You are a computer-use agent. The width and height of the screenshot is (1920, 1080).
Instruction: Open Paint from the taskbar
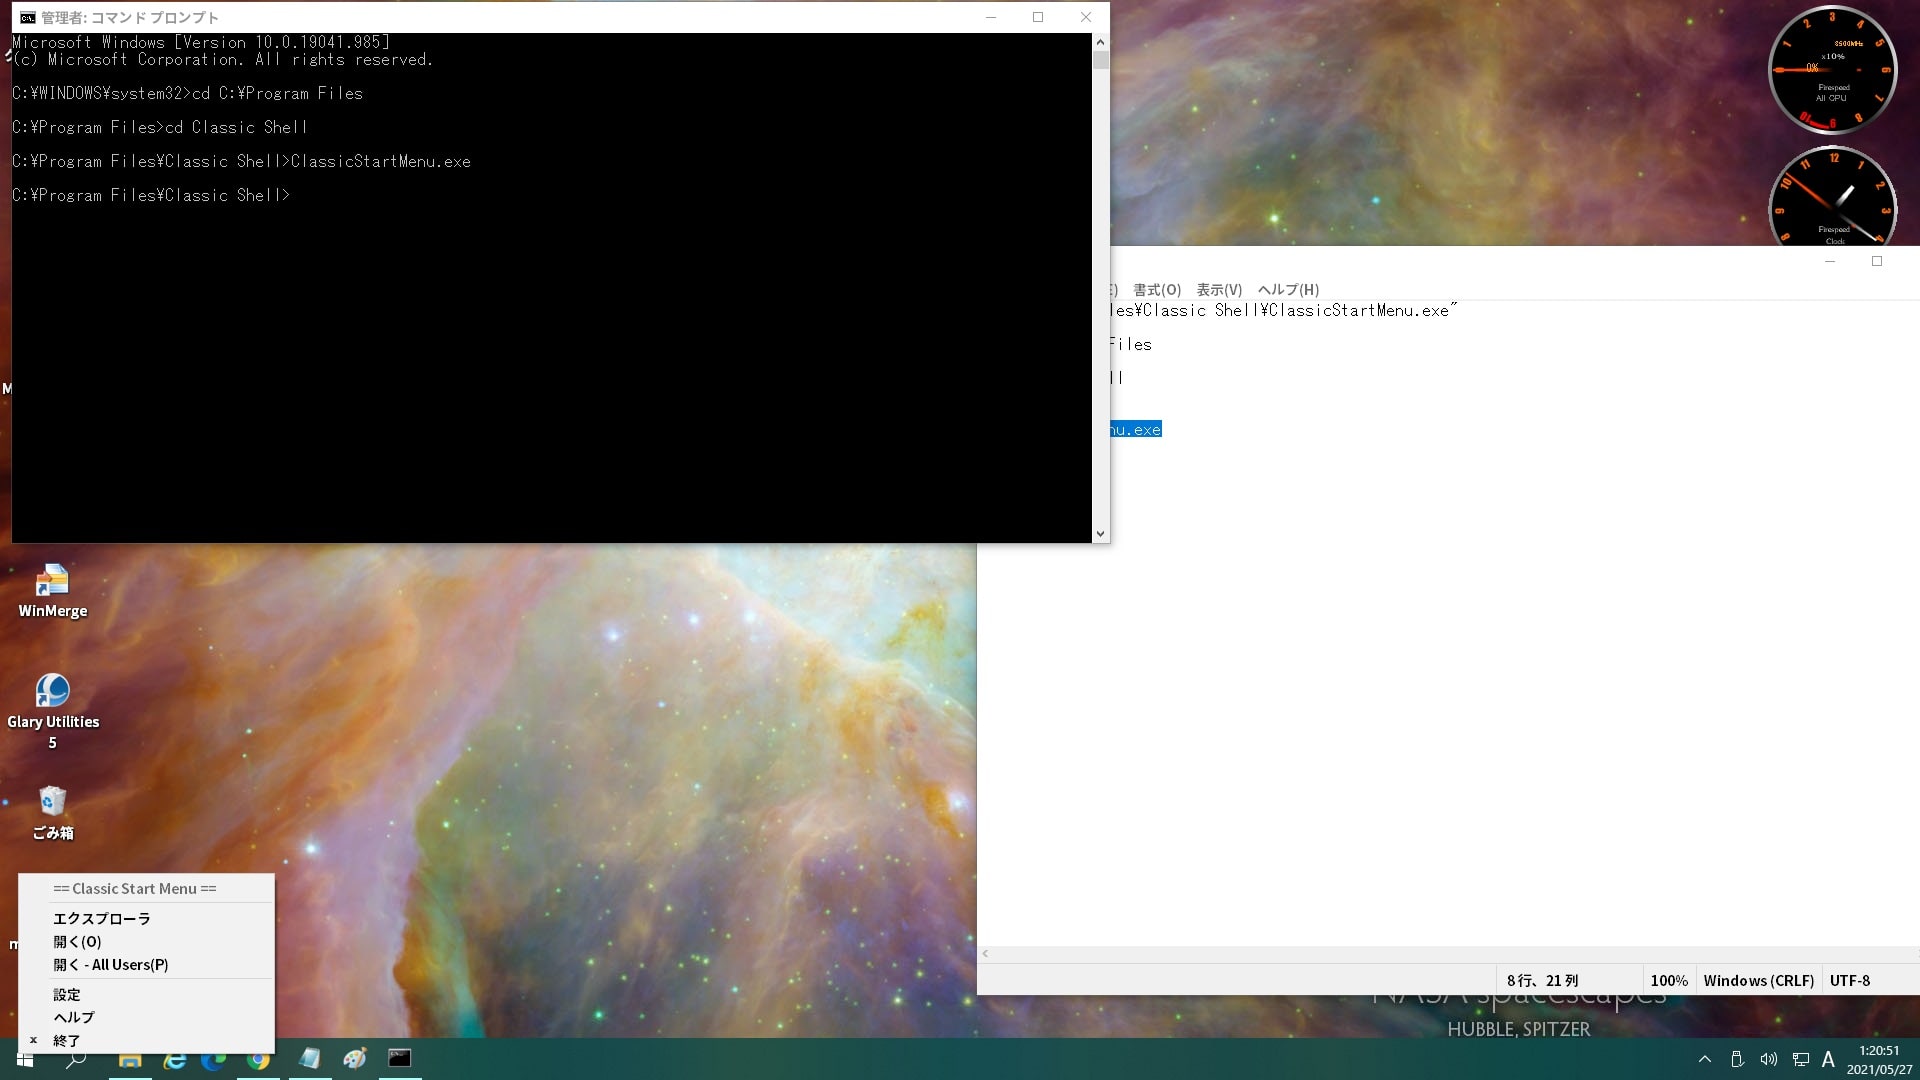[x=355, y=1058]
